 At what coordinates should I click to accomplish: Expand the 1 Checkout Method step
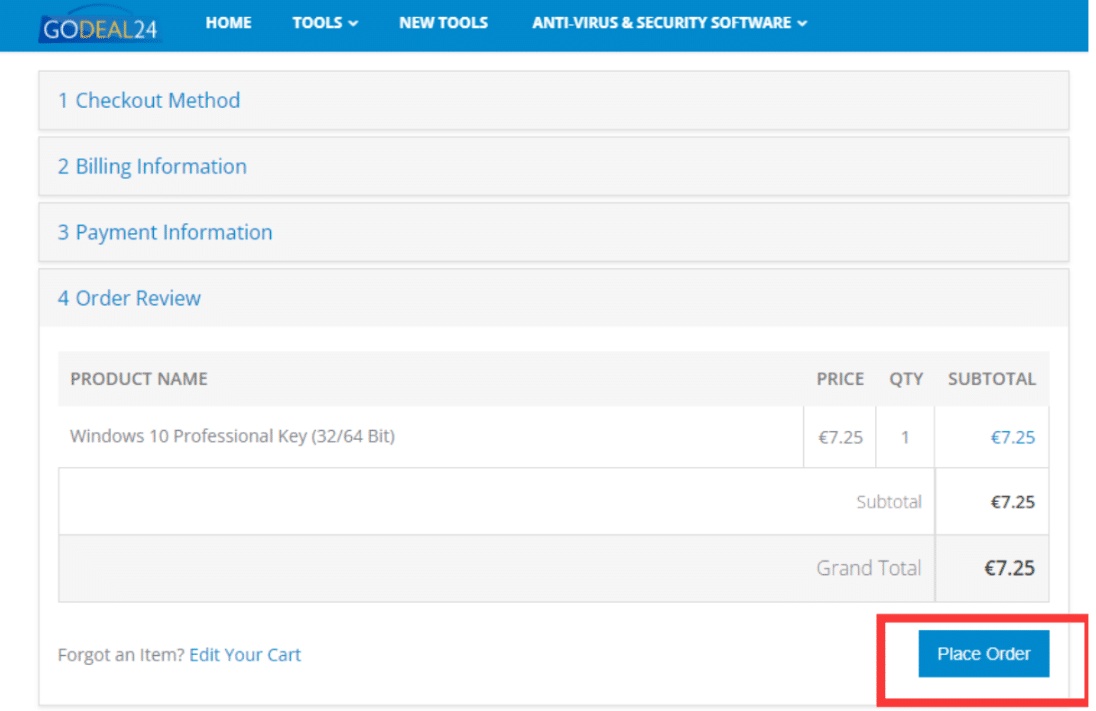554,101
